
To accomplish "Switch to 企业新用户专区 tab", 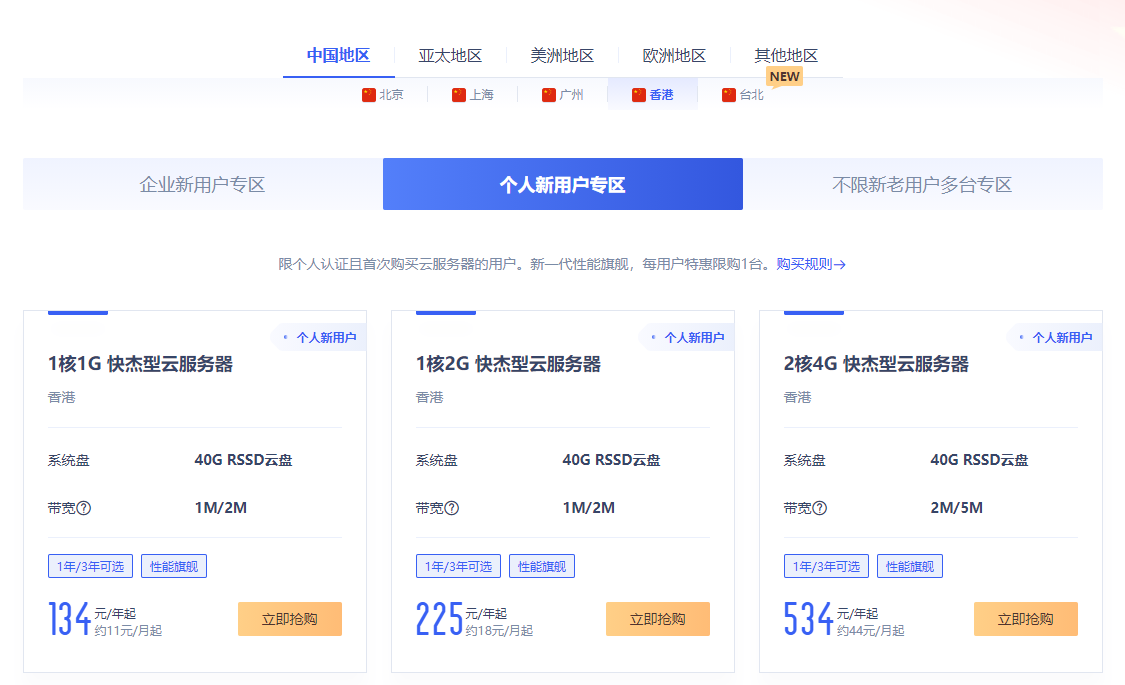I will point(203,184).
